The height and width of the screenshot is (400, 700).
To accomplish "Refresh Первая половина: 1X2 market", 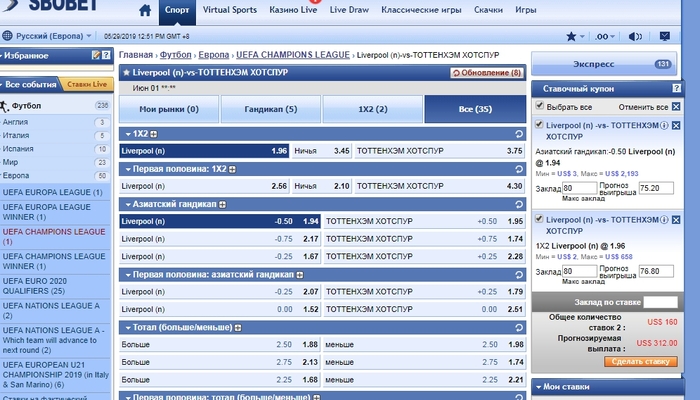I will pyautogui.click(x=519, y=169).
